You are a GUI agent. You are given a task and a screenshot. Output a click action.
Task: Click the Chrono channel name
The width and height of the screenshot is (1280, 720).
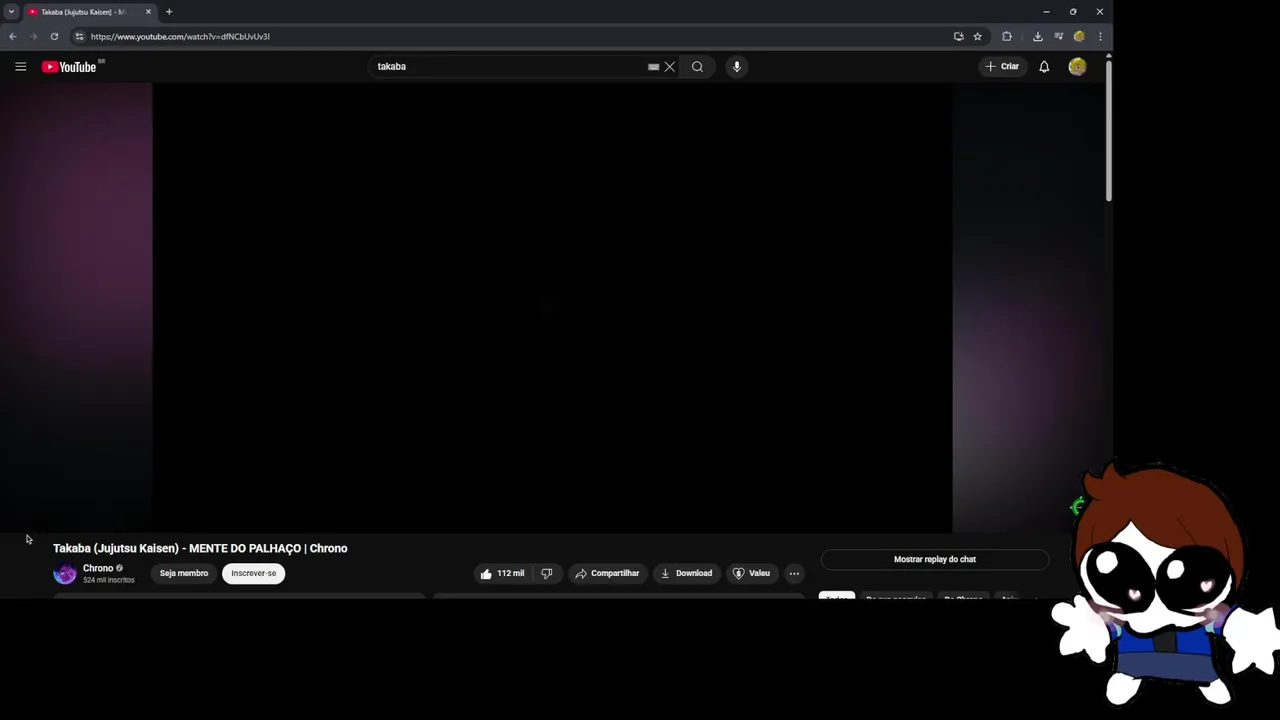(x=98, y=568)
